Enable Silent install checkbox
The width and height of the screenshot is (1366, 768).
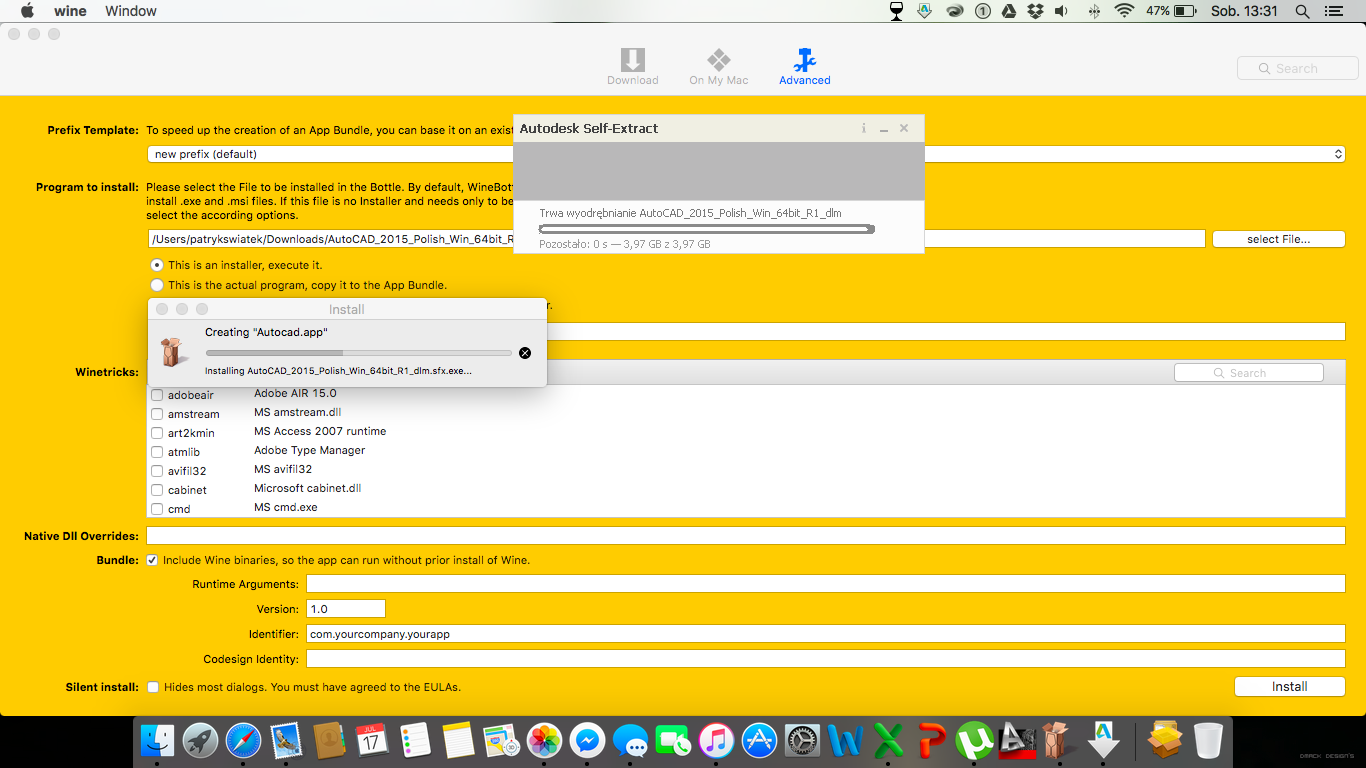click(153, 687)
